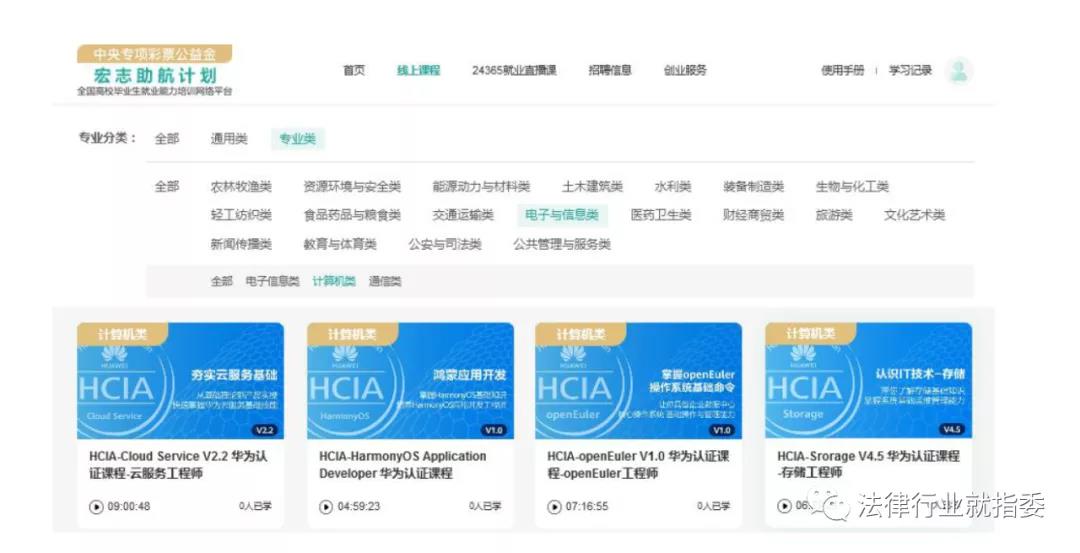
Task: Go to 24365就业直播课
Action: coord(514,70)
